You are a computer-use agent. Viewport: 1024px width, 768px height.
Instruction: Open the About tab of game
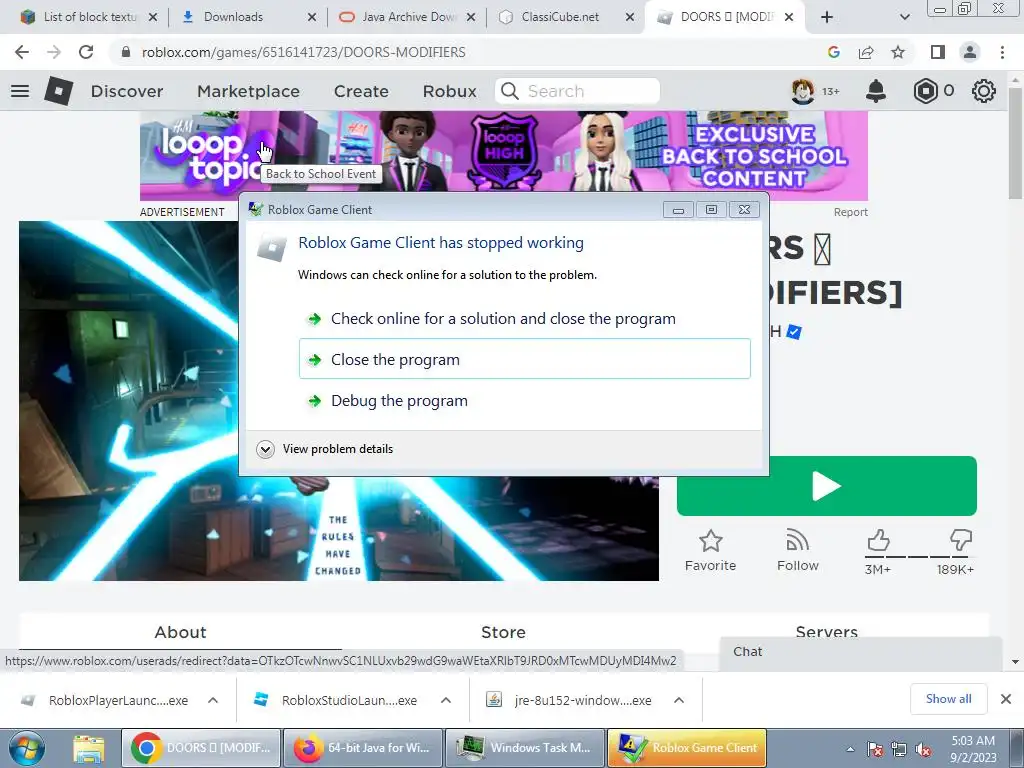pos(180,632)
